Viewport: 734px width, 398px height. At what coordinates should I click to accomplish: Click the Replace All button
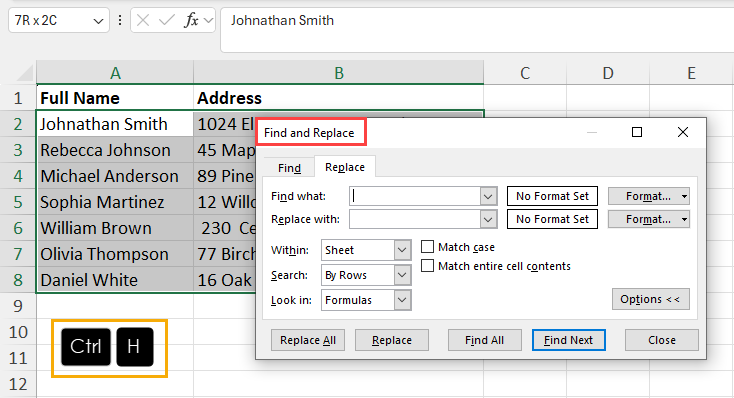[x=308, y=340]
